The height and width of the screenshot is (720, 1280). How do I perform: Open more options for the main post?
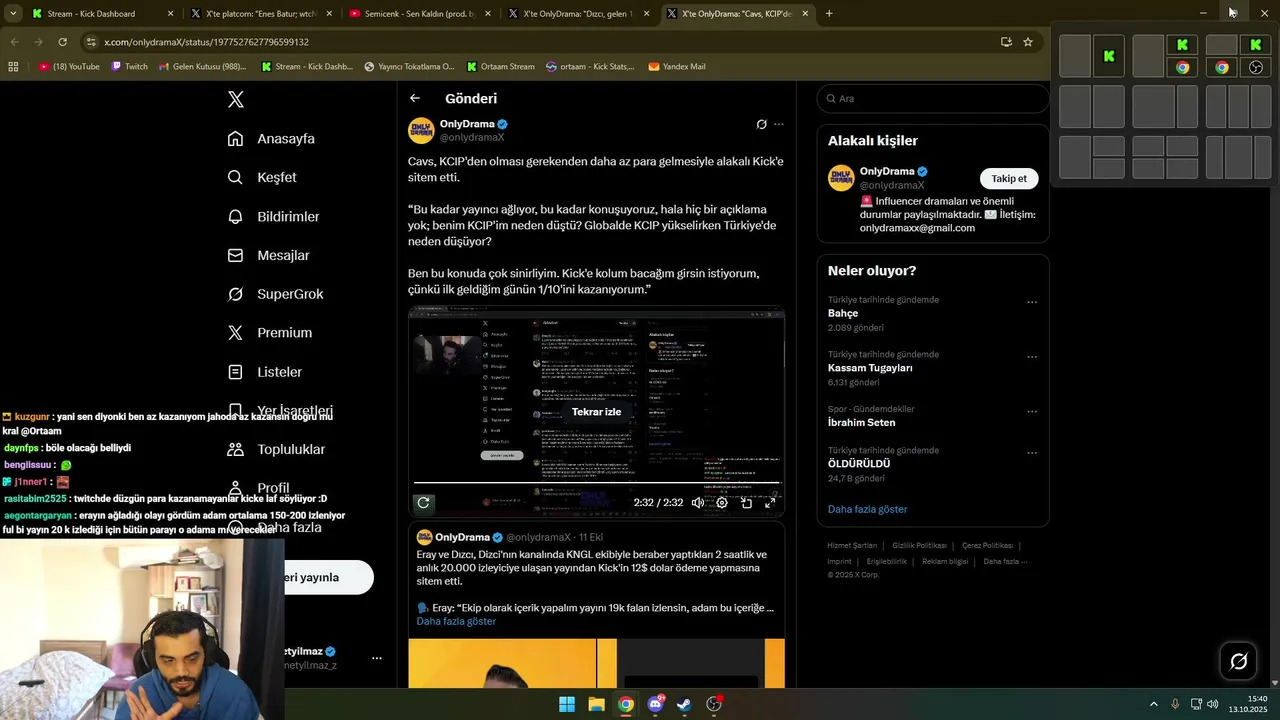point(779,125)
